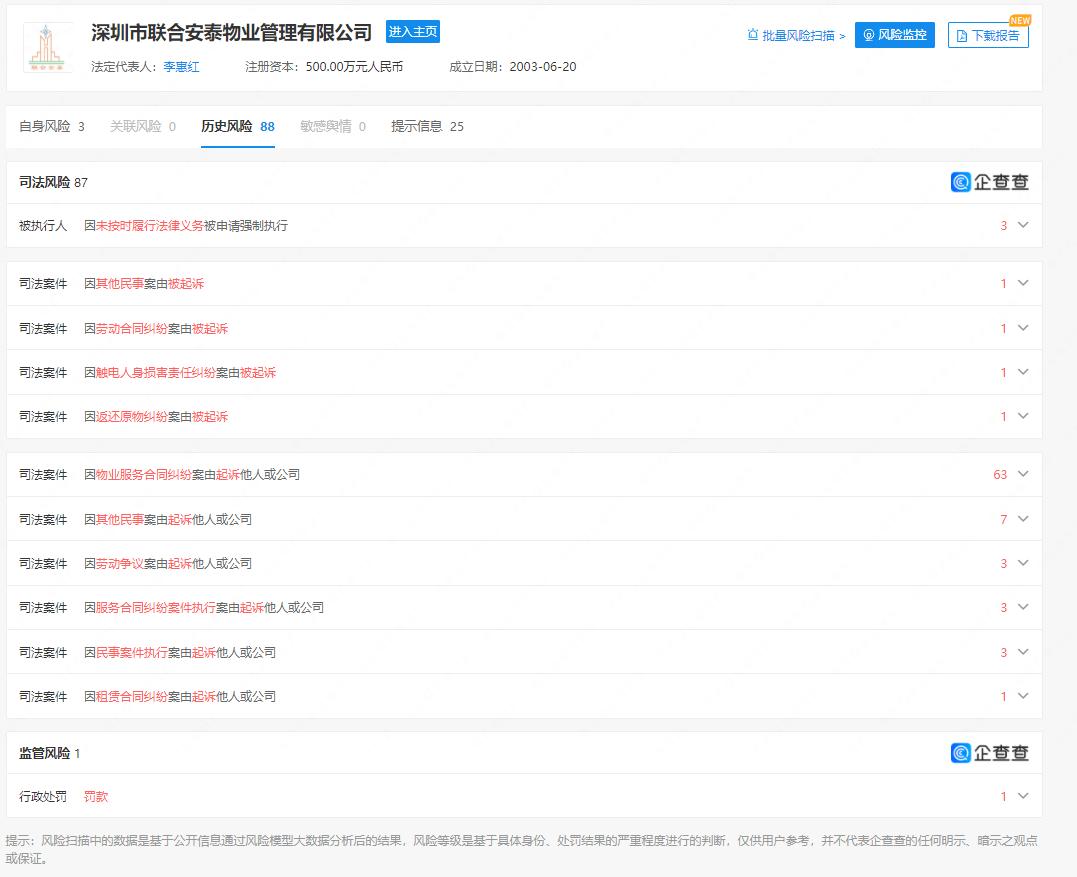Click 成立日期 2003-06-20 text
The image size is (1077, 877).
(512, 67)
